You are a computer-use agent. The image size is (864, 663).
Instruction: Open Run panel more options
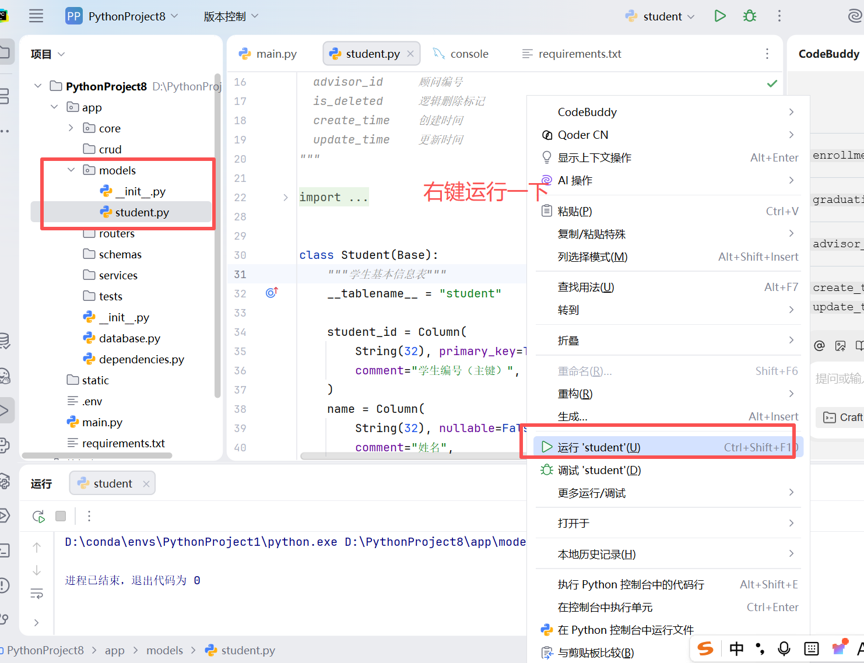click(x=89, y=516)
